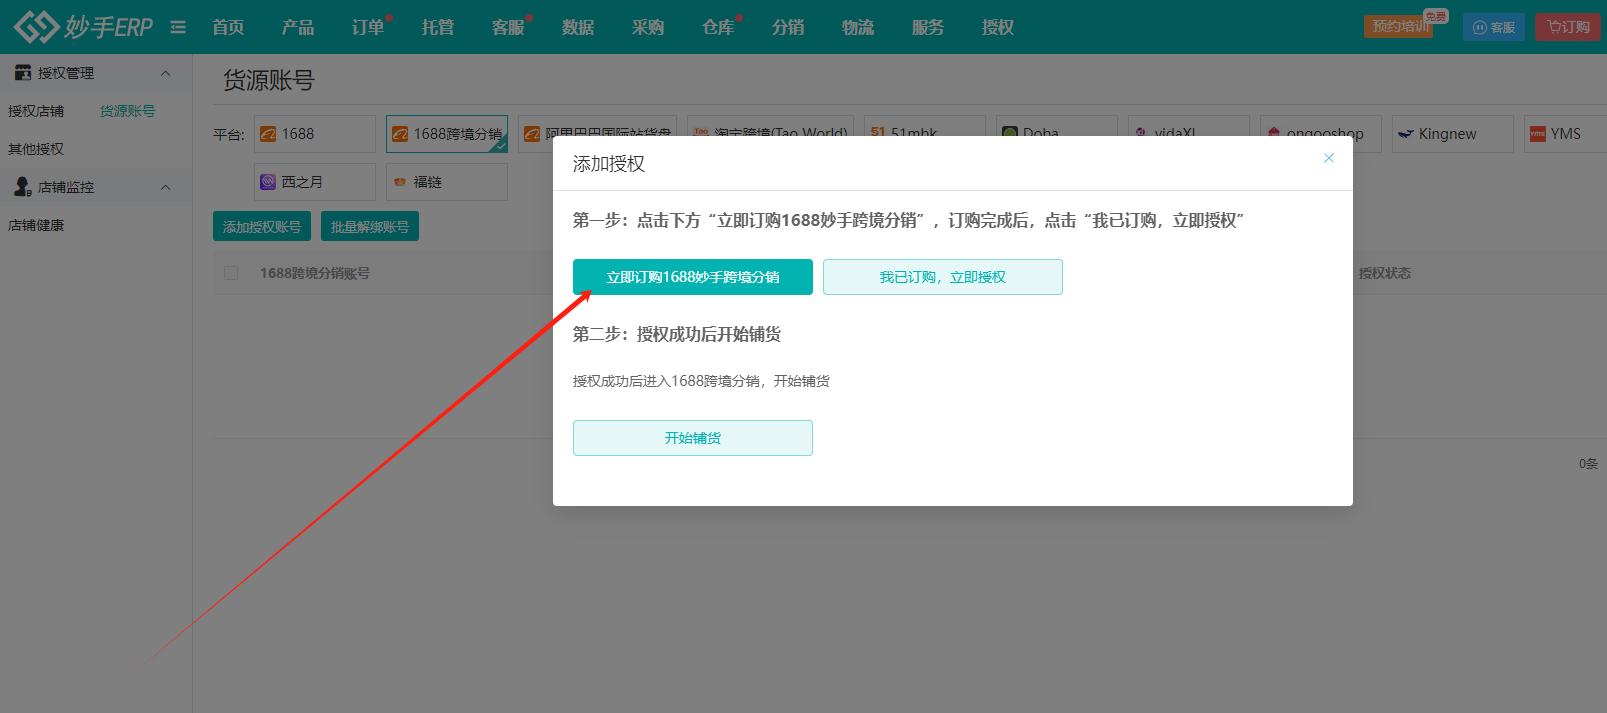This screenshot has height=713, width=1607.
Task: Click the blue 客服 headset button
Action: 1494,27
